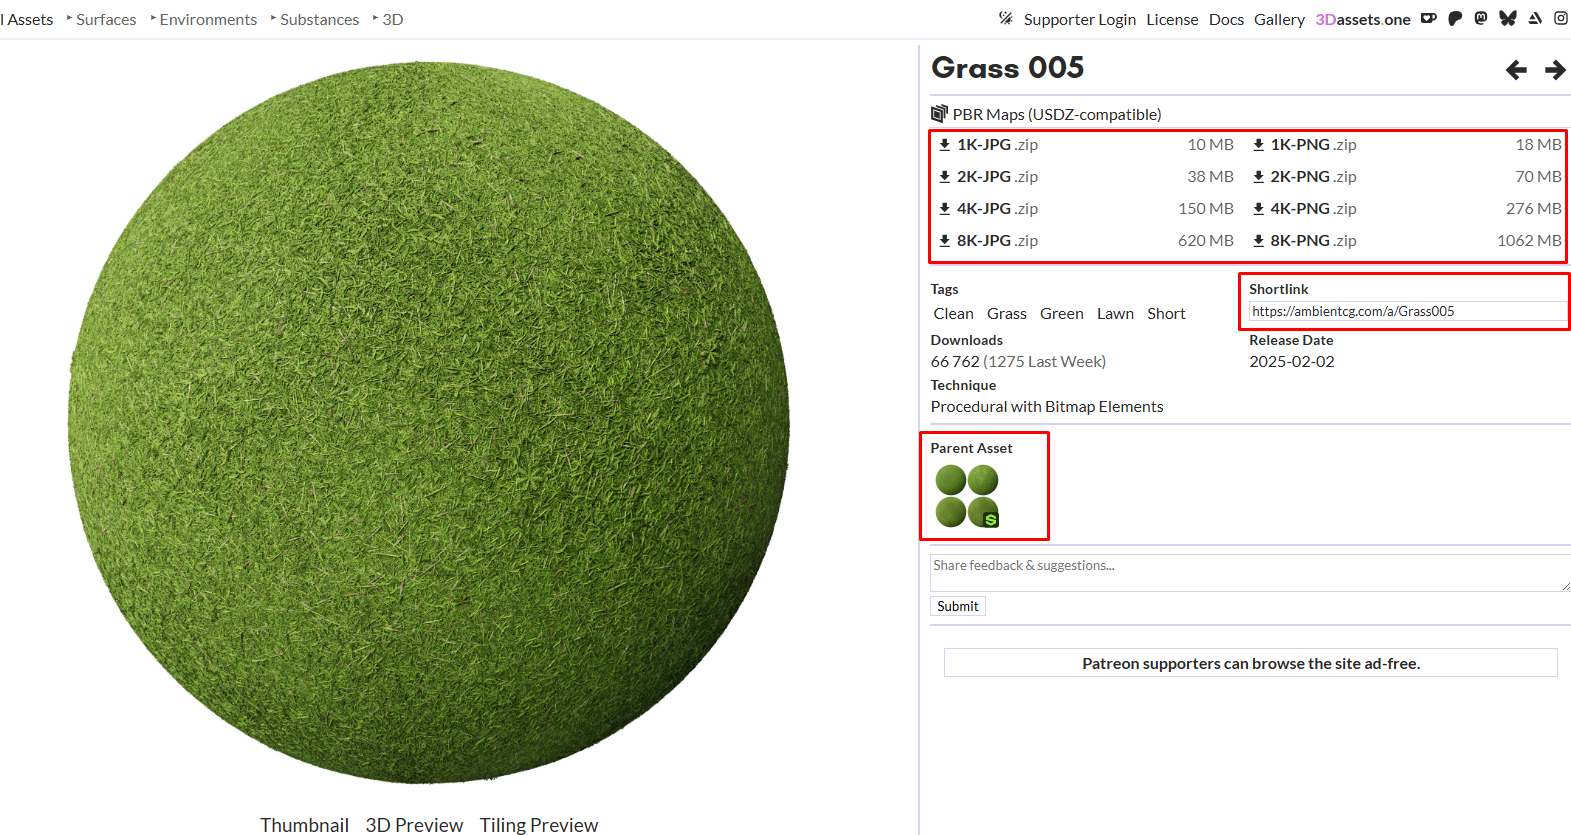Go to previous asset with left arrow

point(1516,69)
